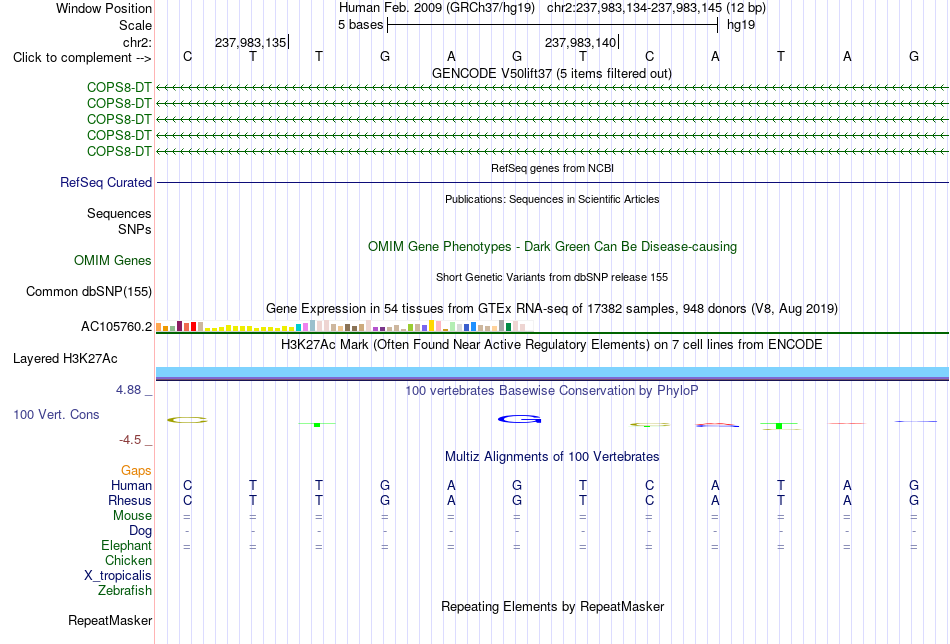Click the RepeatMasker track label
Viewport: 950px width, 644px height.
point(110,620)
